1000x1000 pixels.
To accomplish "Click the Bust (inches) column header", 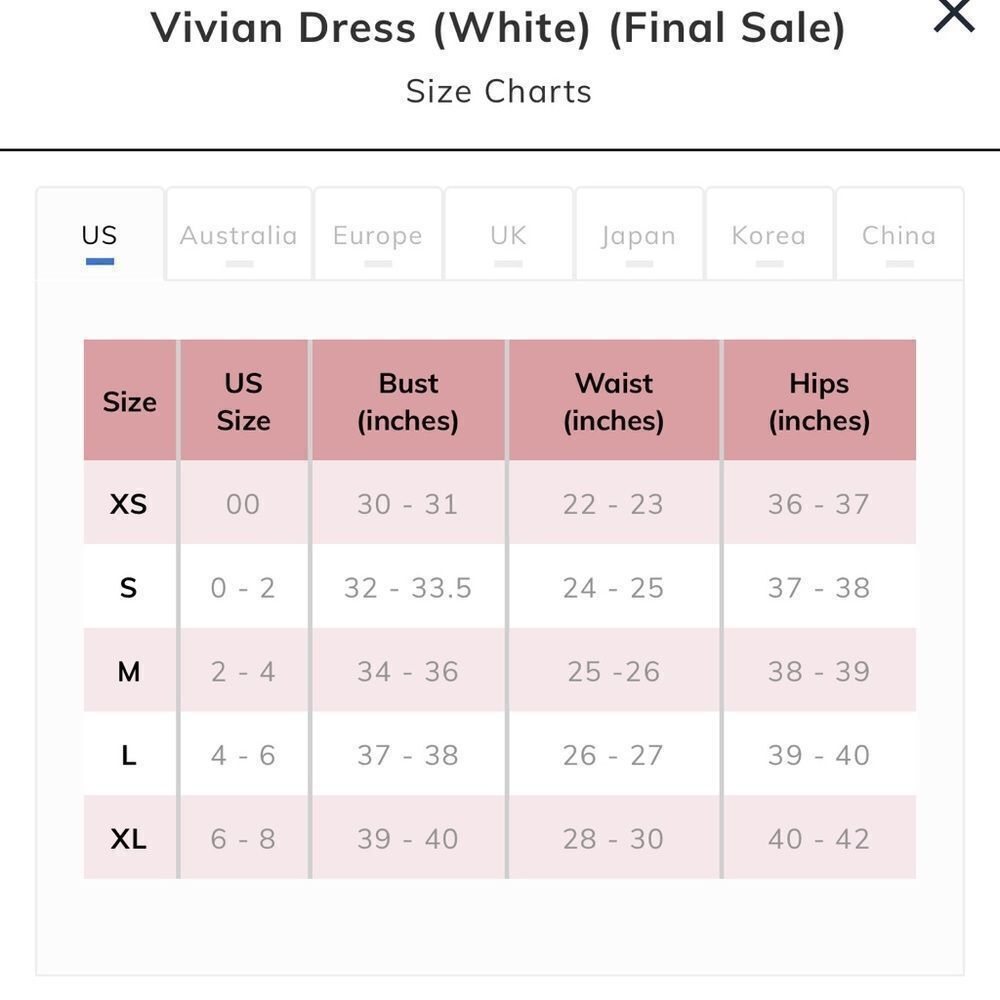I will tap(408, 400).
